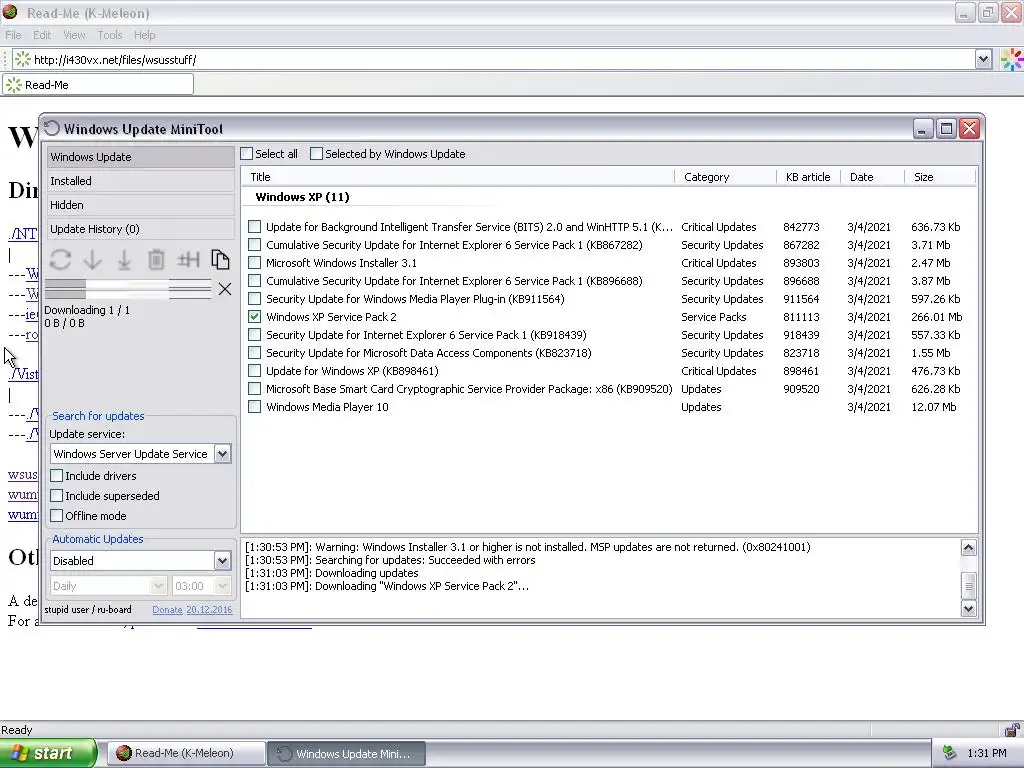Open the Daily schedule dropdown

158,586
